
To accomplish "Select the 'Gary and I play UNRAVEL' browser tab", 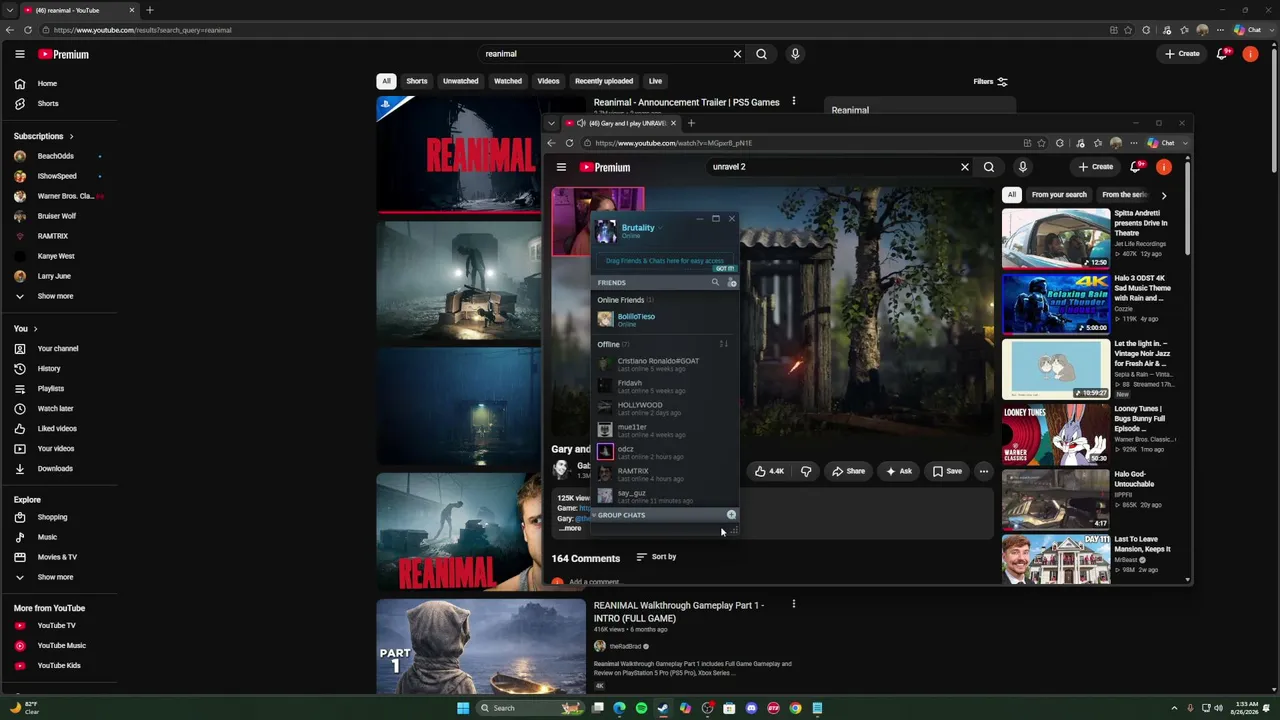I will click(621, 123).
